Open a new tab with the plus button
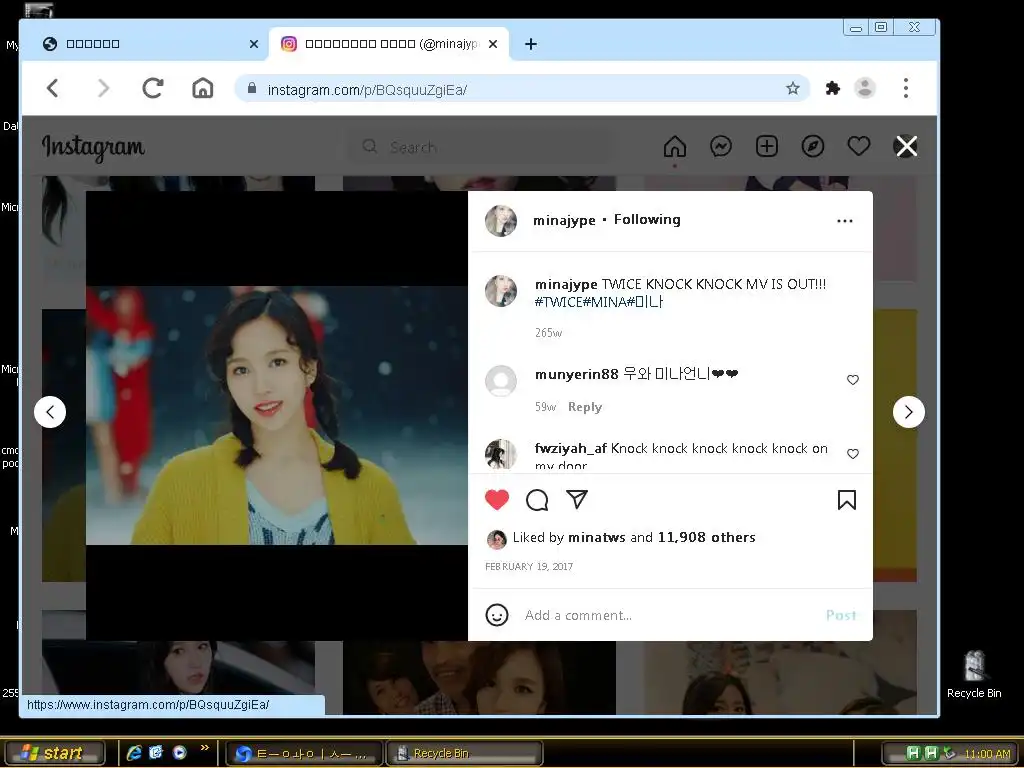 (531, 44)
